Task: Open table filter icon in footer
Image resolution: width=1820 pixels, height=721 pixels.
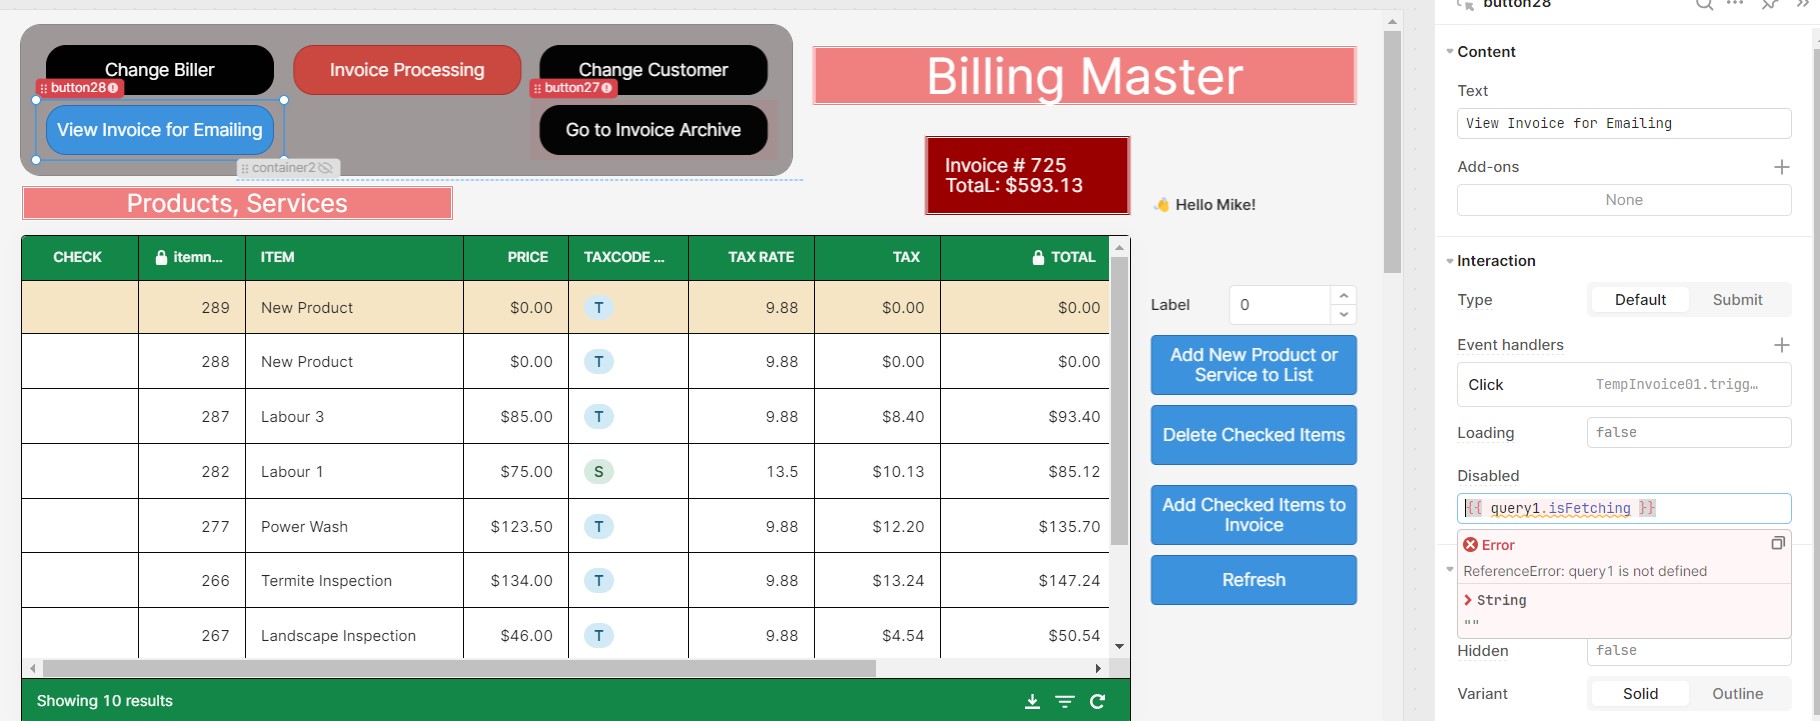Action: point(1065,702)
